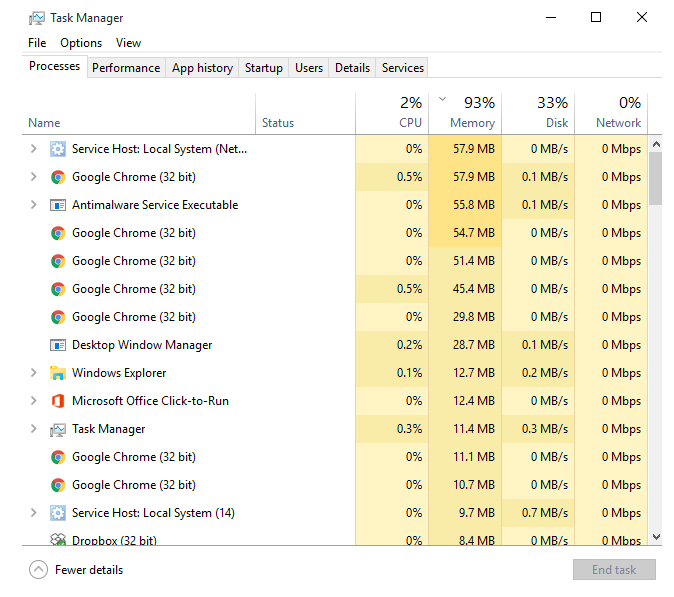
Task: Expand the Windows Explorer process group
Action: tap(34, 373)
